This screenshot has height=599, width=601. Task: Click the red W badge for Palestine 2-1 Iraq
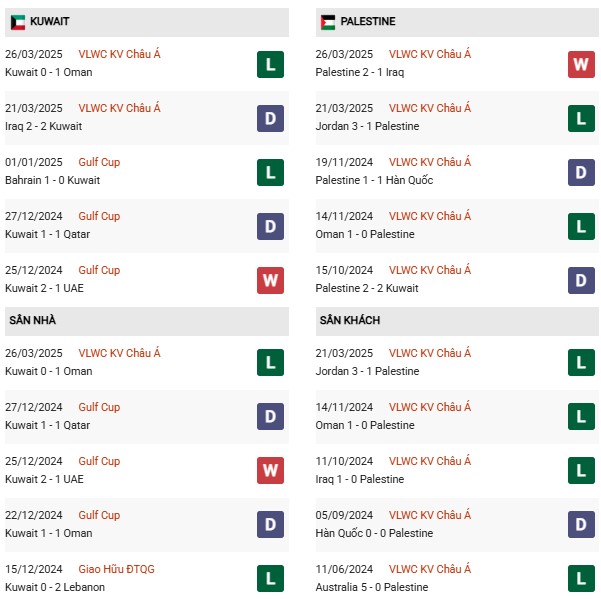tap(581, 64)
